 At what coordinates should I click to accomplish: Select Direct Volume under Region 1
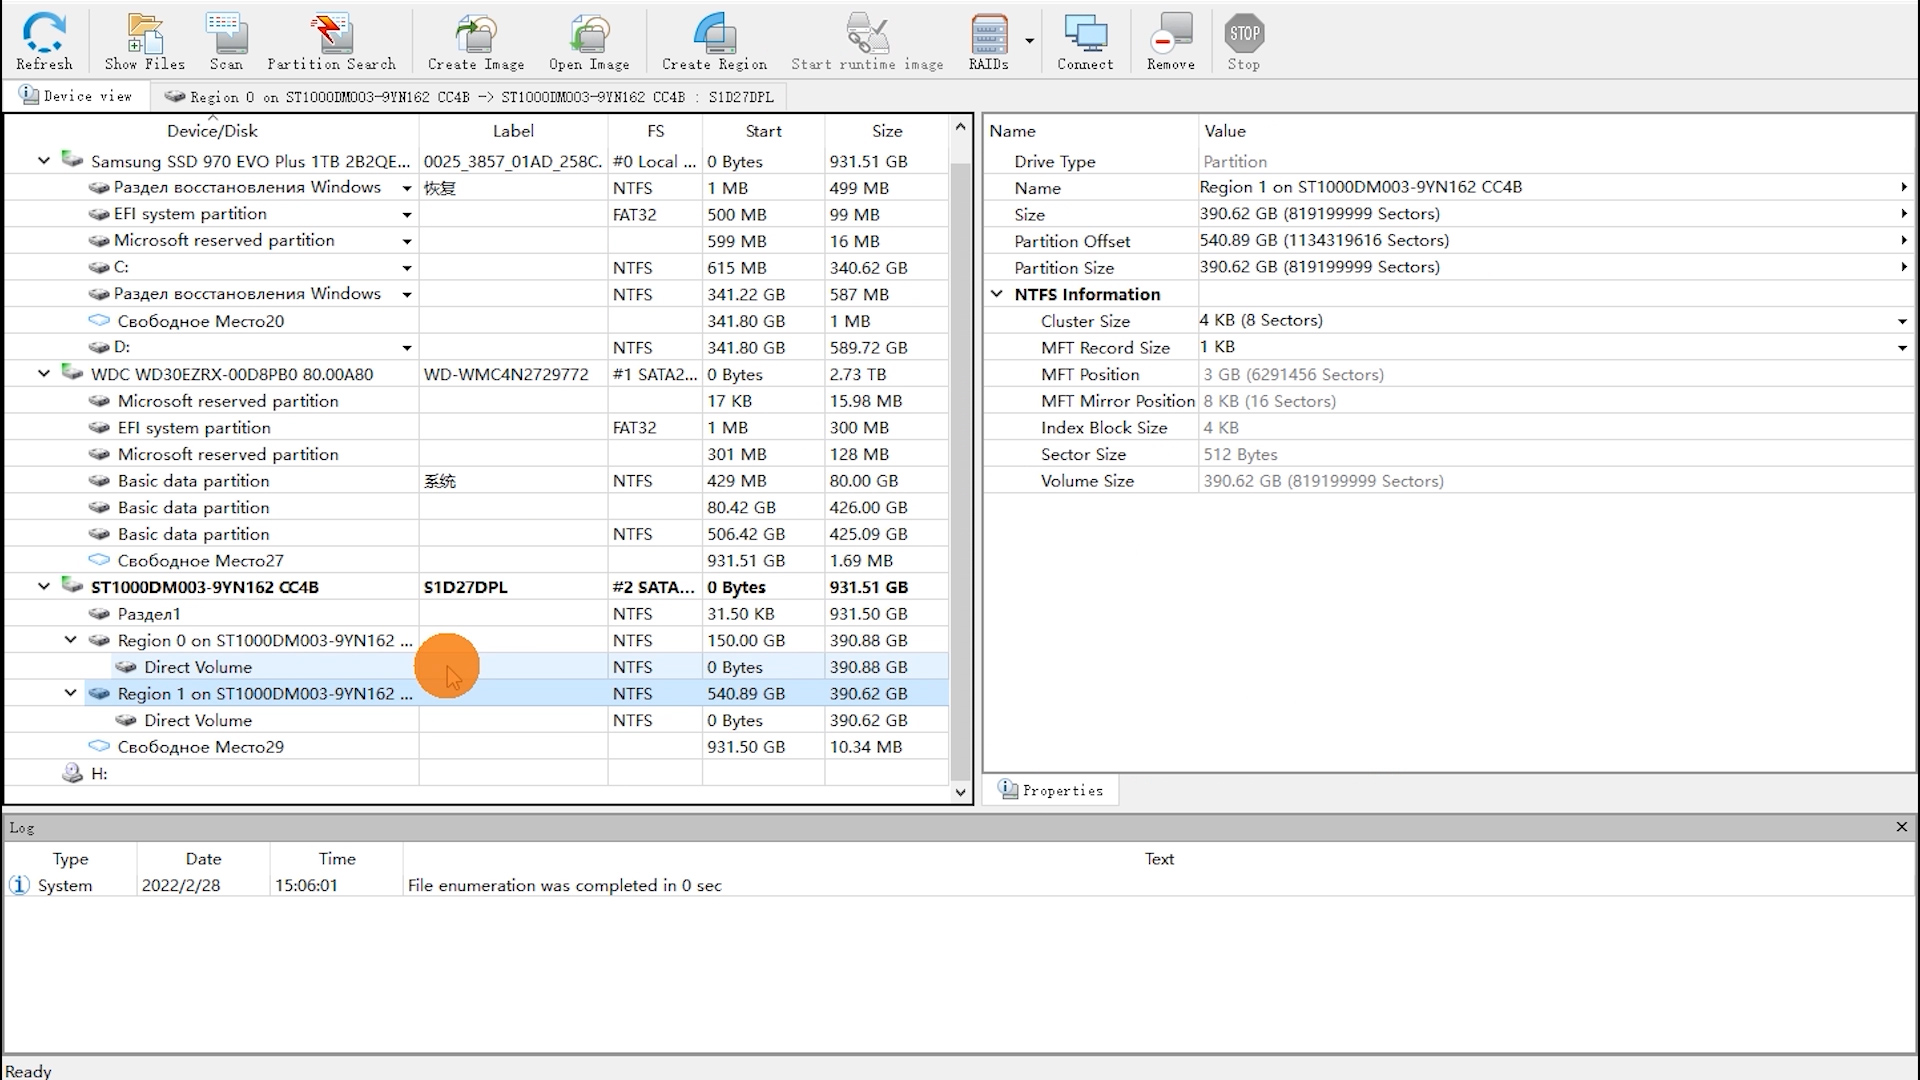(198, 720)
